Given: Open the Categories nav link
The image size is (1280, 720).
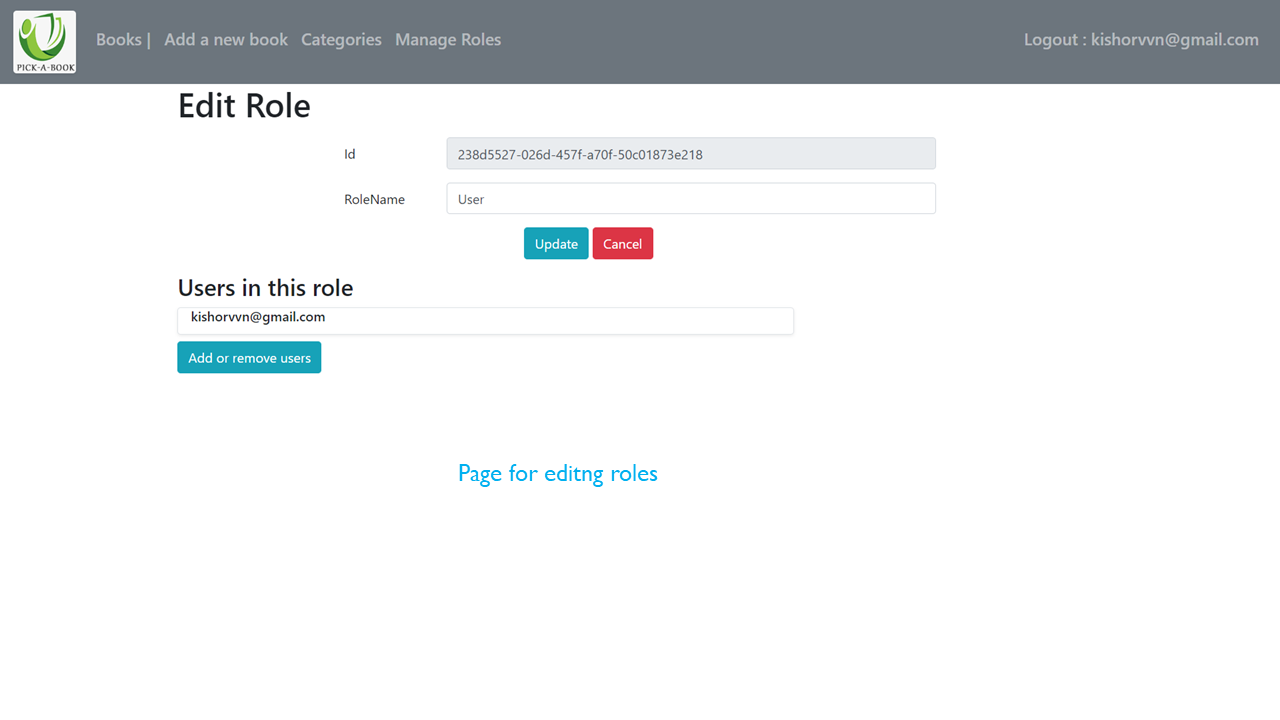Looking at the screenshot, I should coord(341,40).
